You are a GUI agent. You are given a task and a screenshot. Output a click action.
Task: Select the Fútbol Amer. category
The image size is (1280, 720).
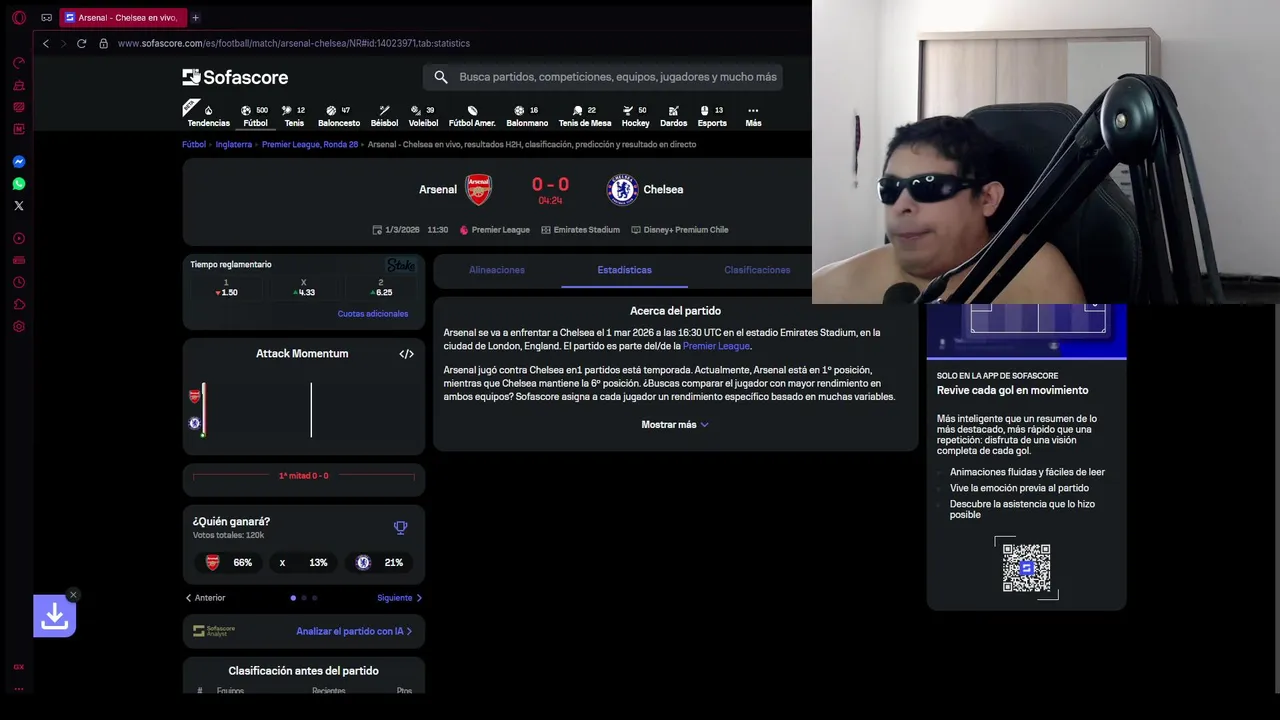pos(472,116)
